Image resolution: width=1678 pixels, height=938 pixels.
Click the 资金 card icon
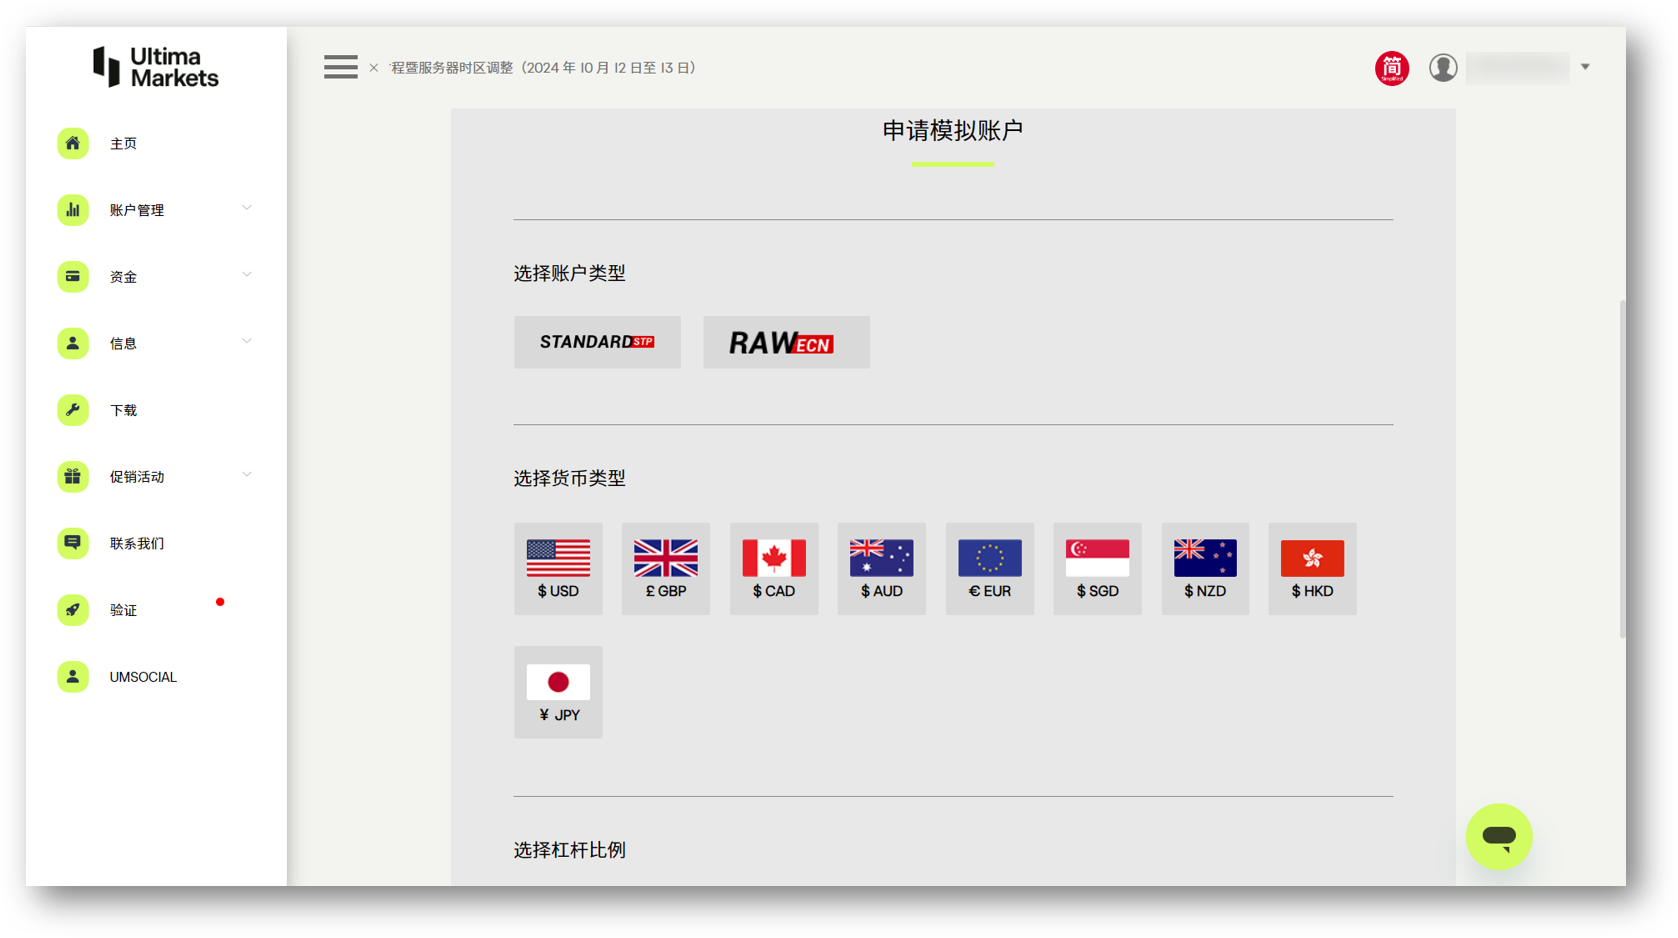tap(73, 277)
